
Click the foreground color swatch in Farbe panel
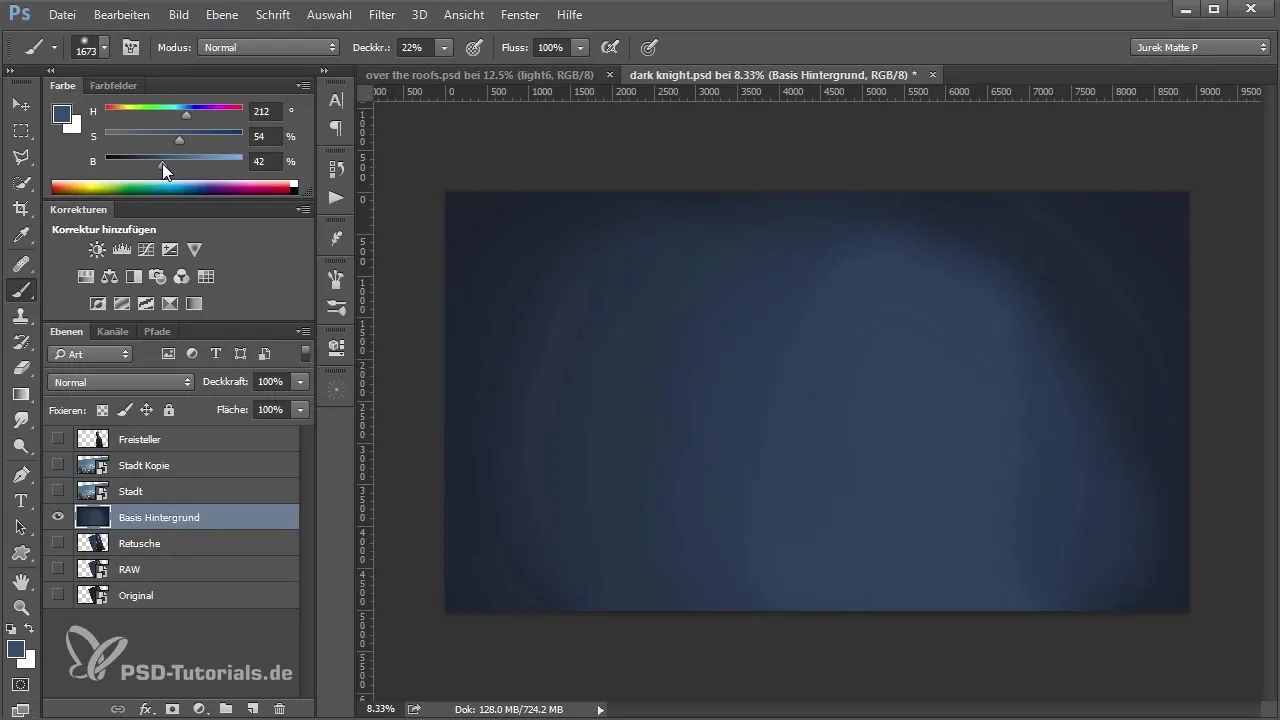pyautogui.click(x=62, y=114)
